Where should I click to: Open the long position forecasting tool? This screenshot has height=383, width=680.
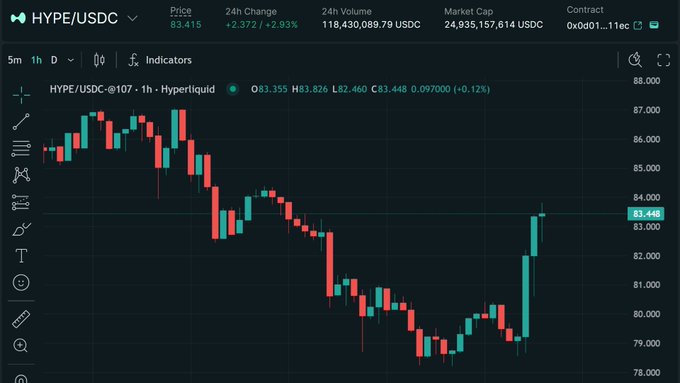(x=21, y=202)
